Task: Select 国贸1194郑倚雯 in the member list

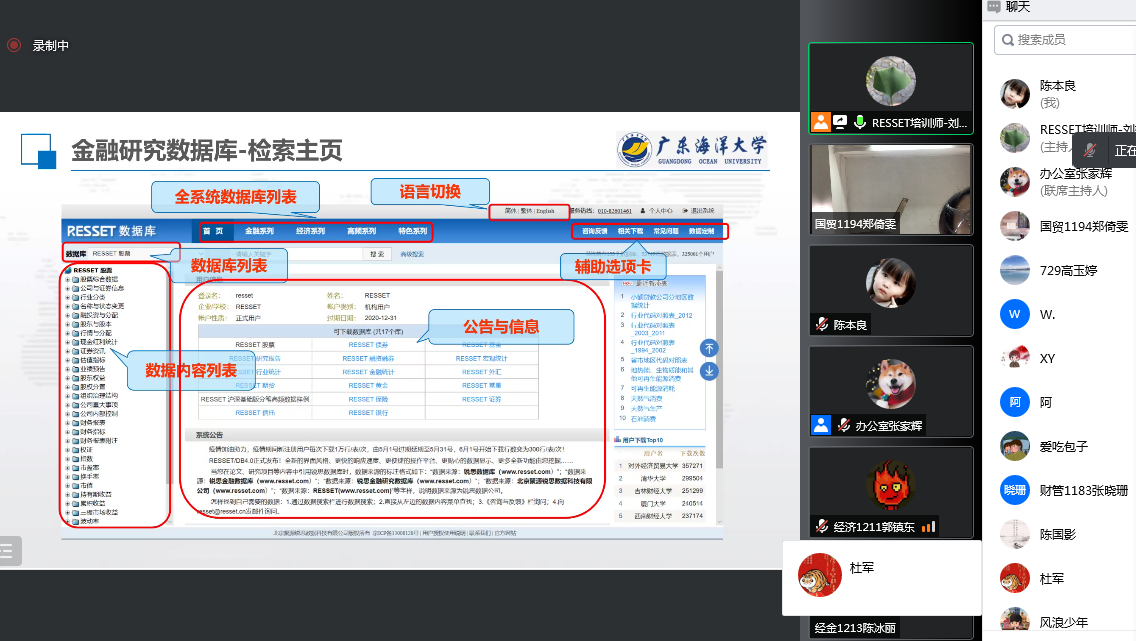Action: [x=1084, y=226]
